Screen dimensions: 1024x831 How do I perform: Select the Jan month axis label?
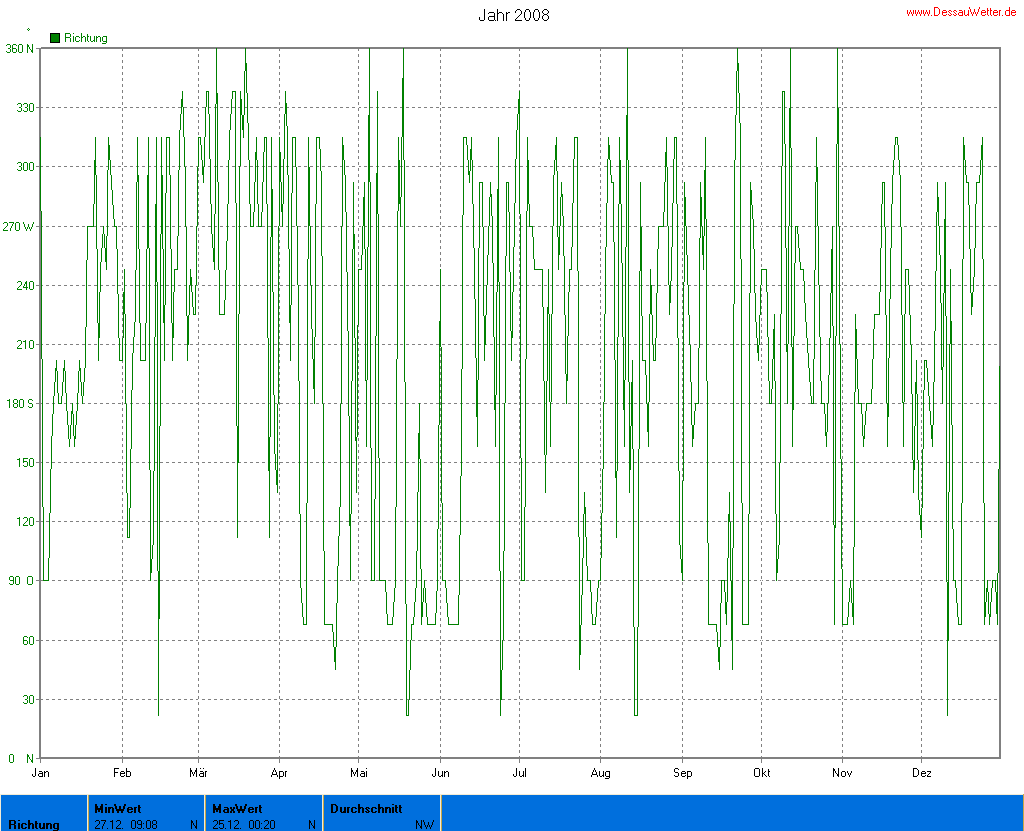[x=41, y=773]
